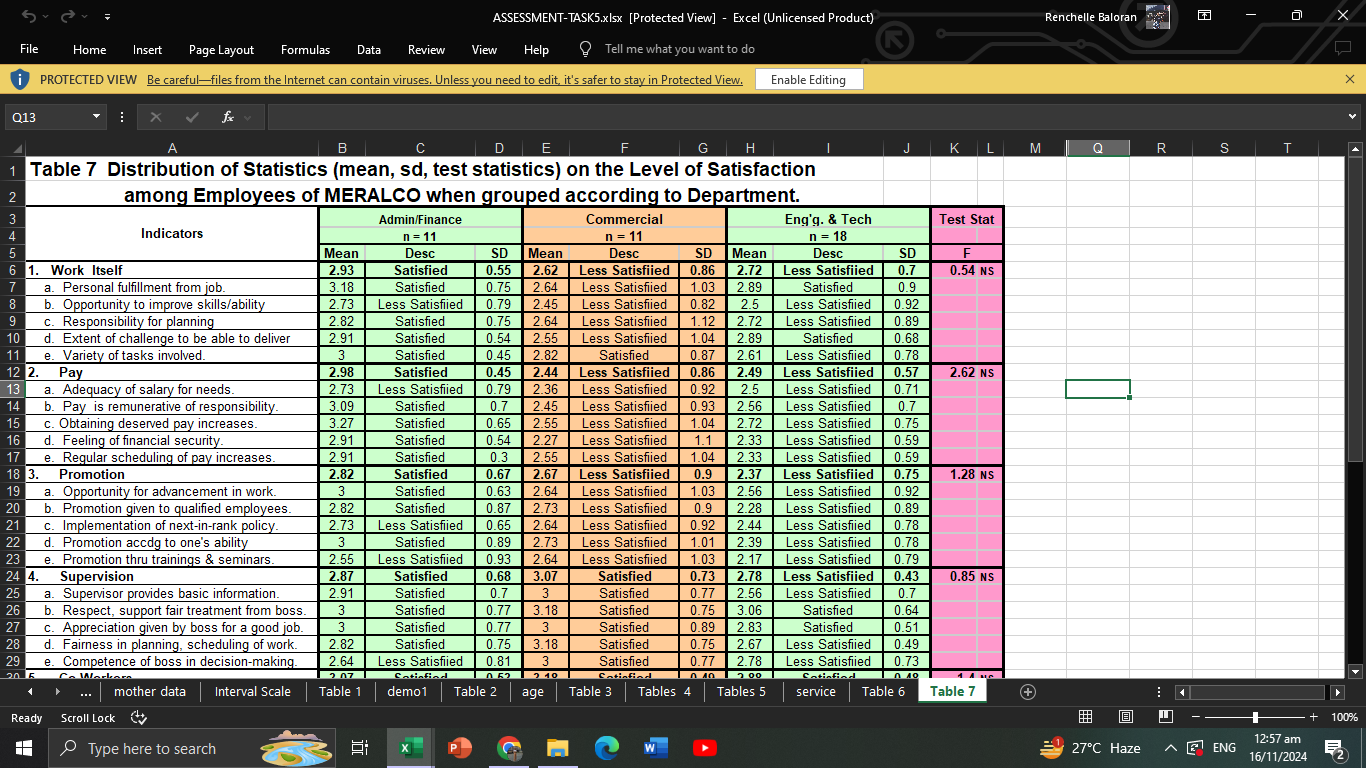Open the Page Layout ribbon tab
Viewport: 1366px width, 768px height.
221,49
